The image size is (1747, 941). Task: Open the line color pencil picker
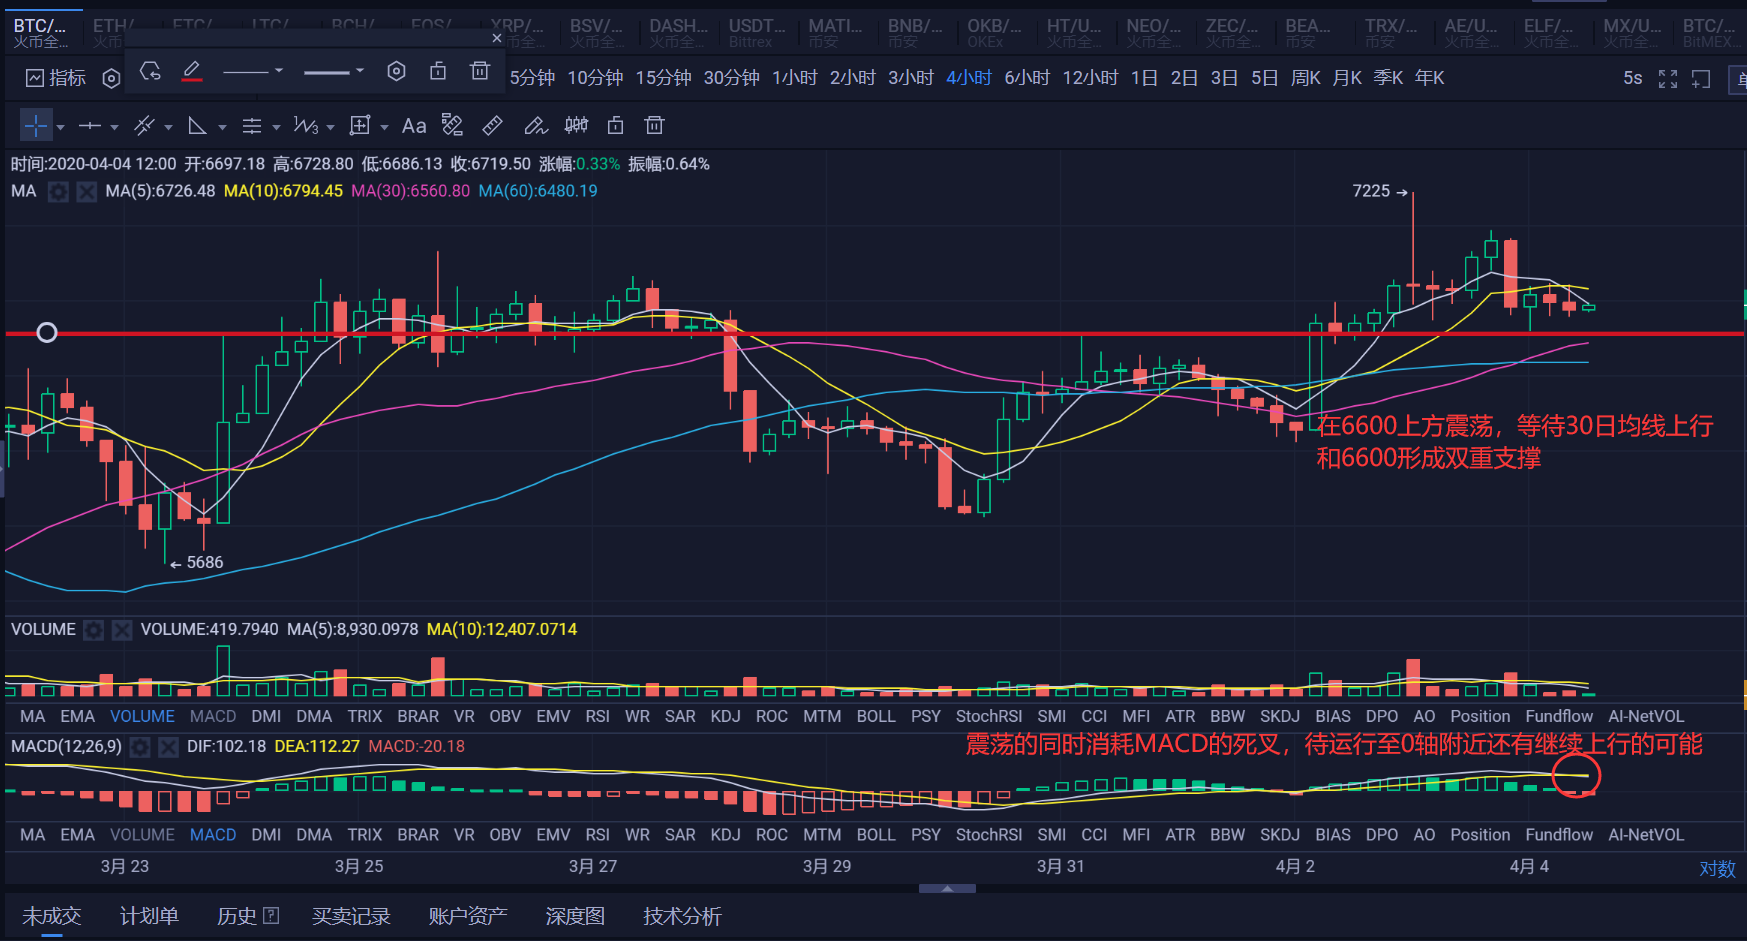point(192,71)
